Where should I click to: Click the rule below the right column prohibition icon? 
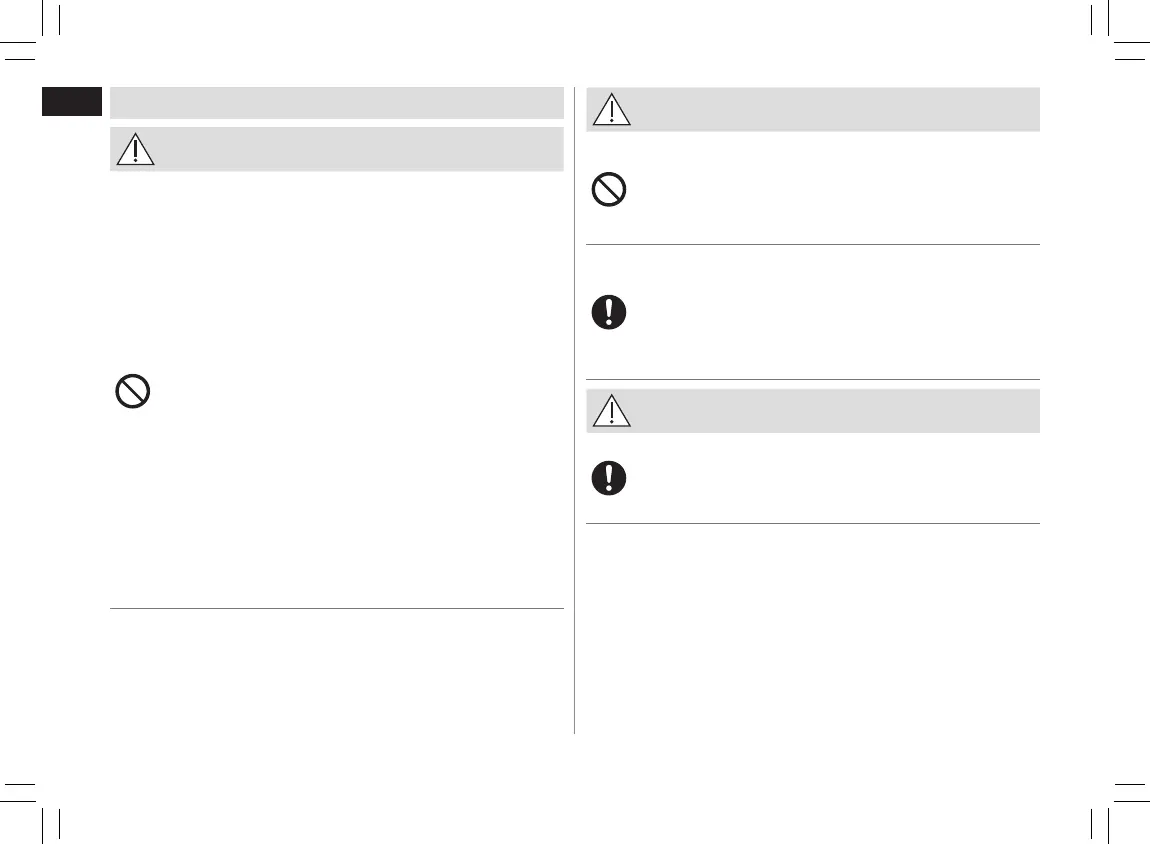click(x=812, y=244)
